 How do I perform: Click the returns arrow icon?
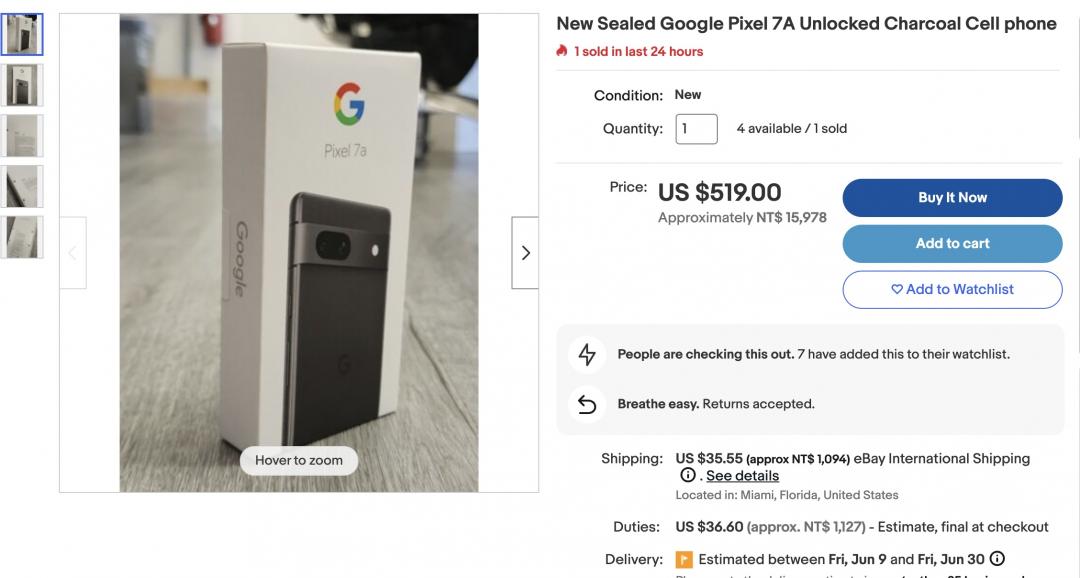pyautogui.click(x=587, y=404)
